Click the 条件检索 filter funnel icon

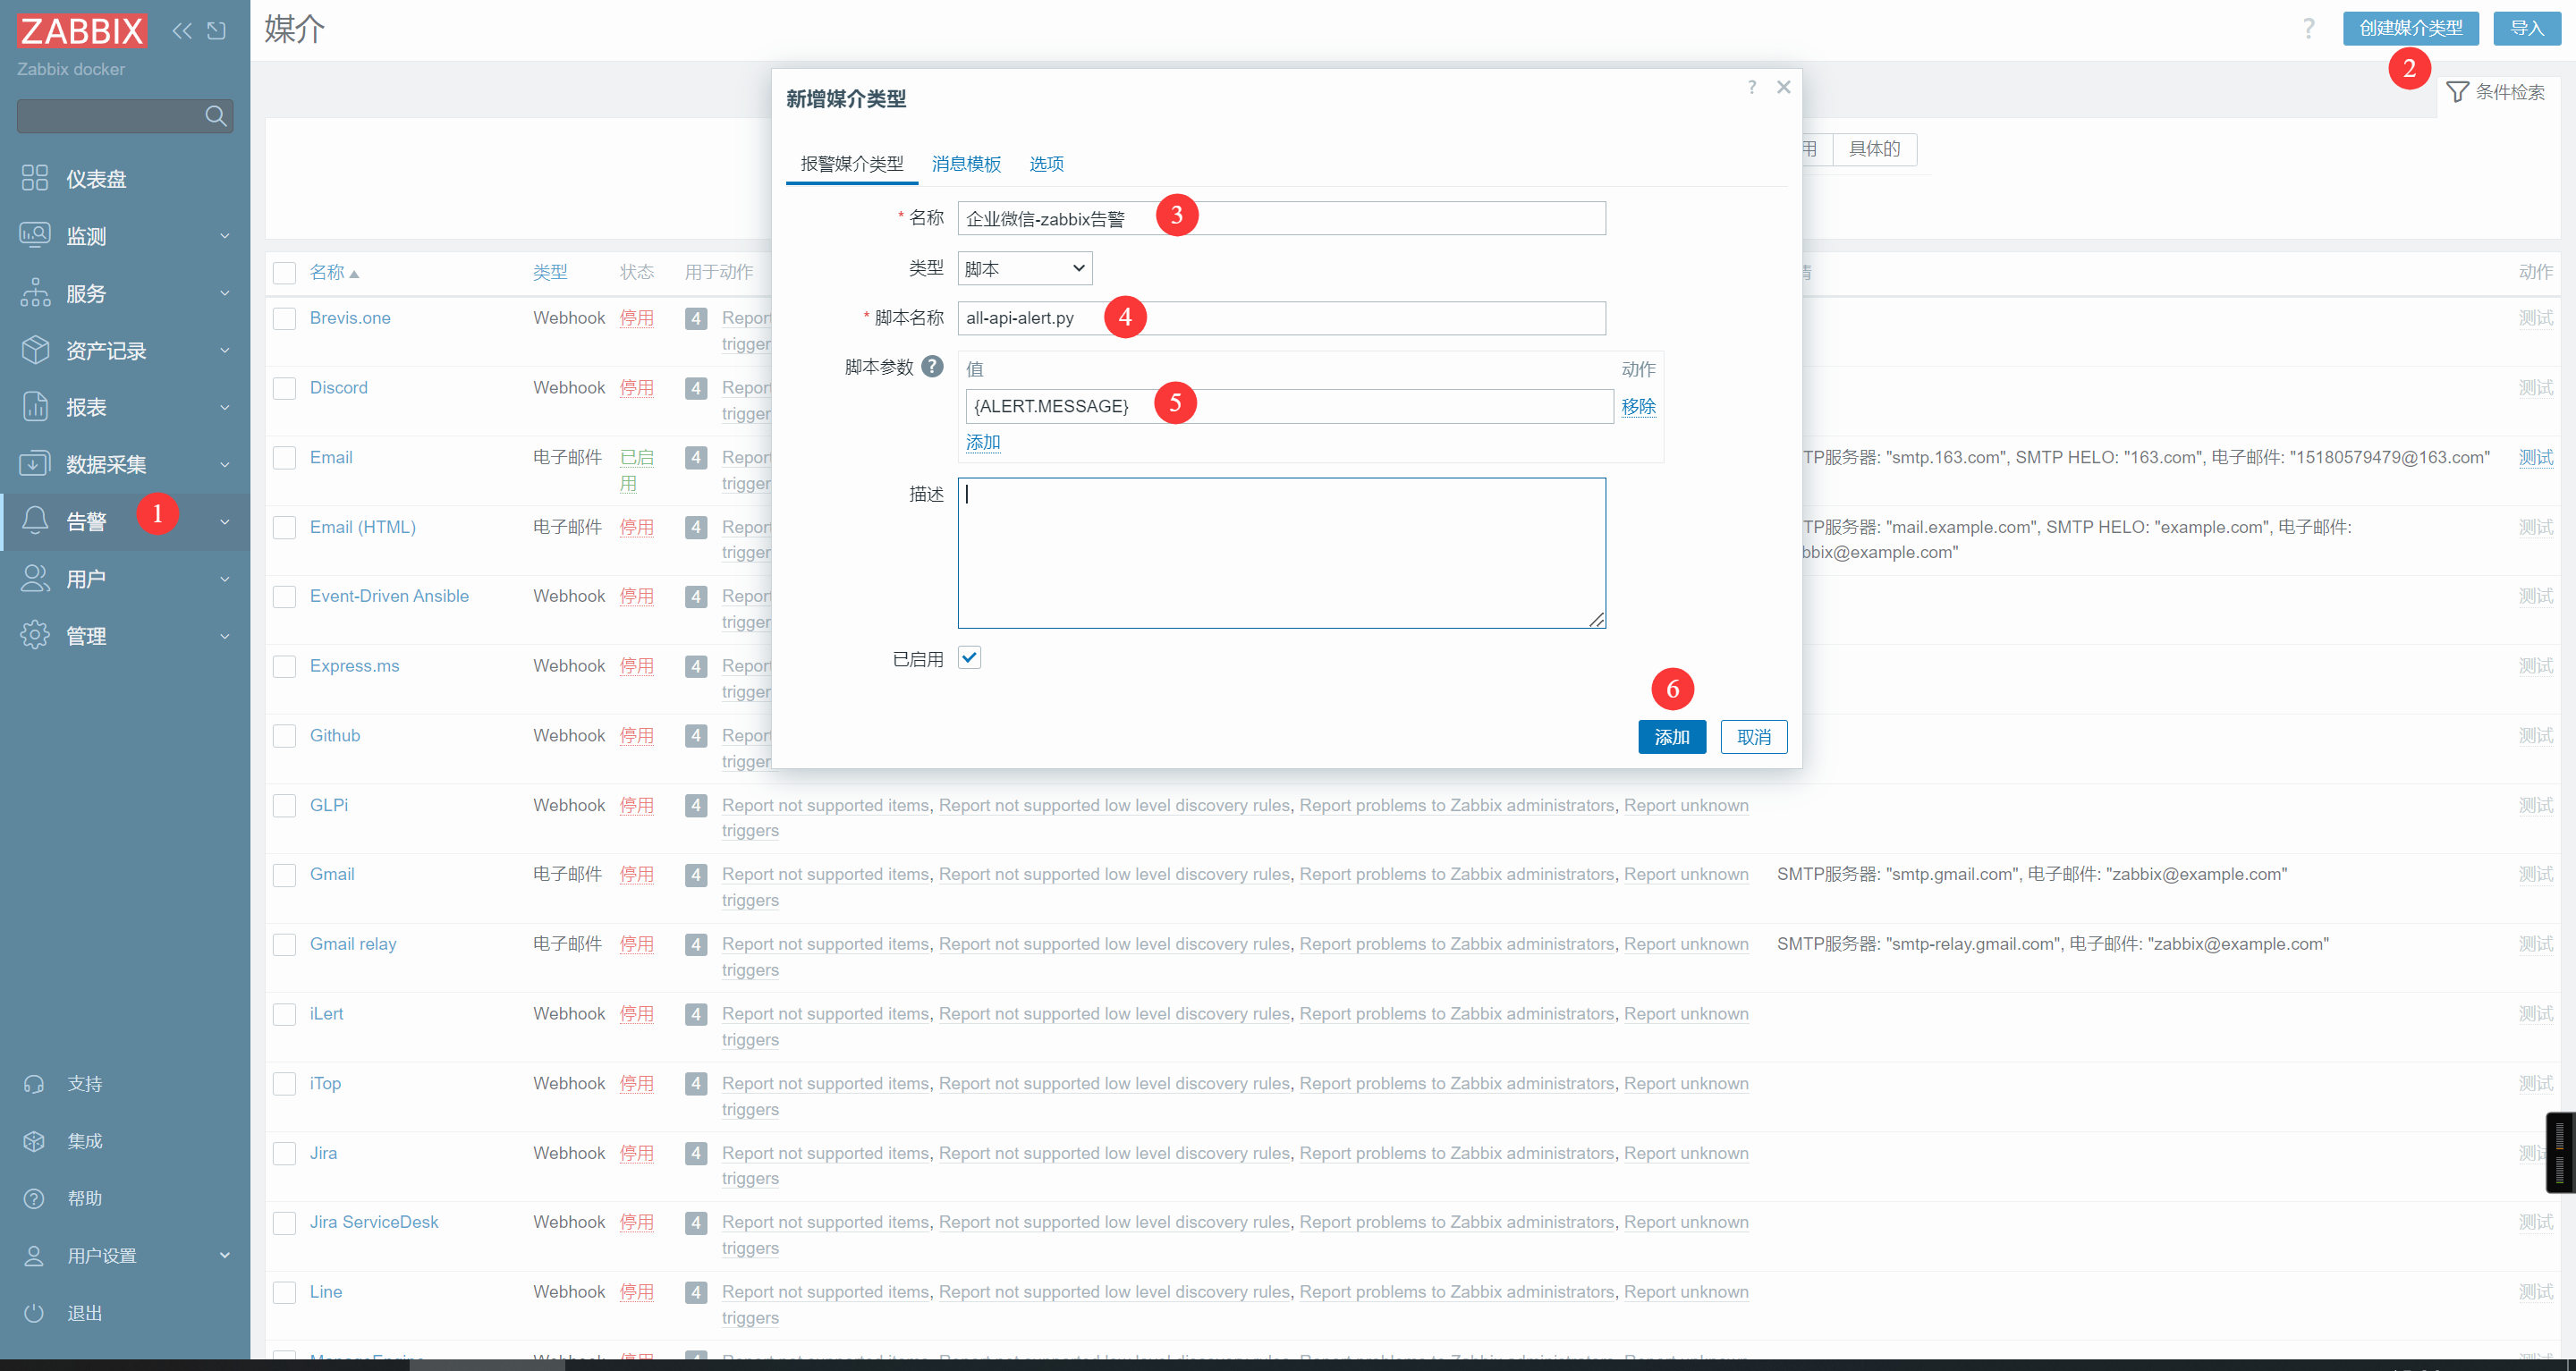click(2457, 92)
